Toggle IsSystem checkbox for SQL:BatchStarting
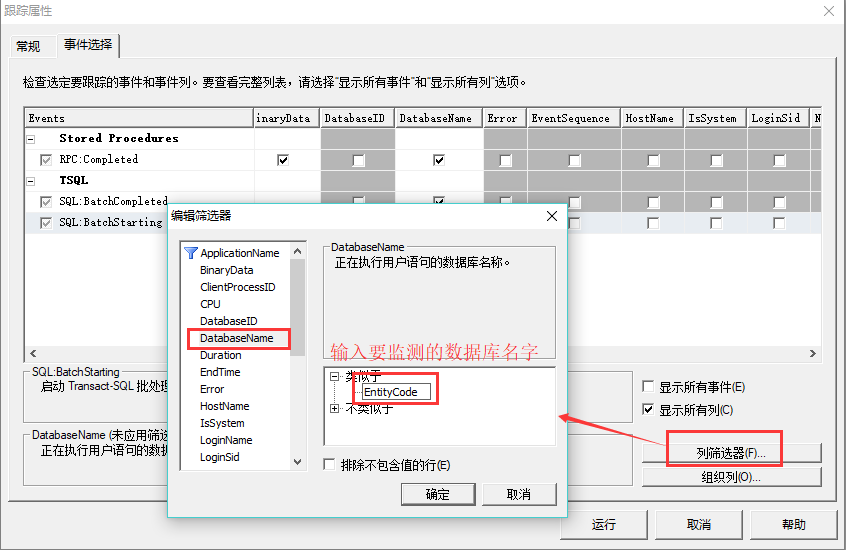This screenshot has height=550, width=846. click(x=716, y=222)
